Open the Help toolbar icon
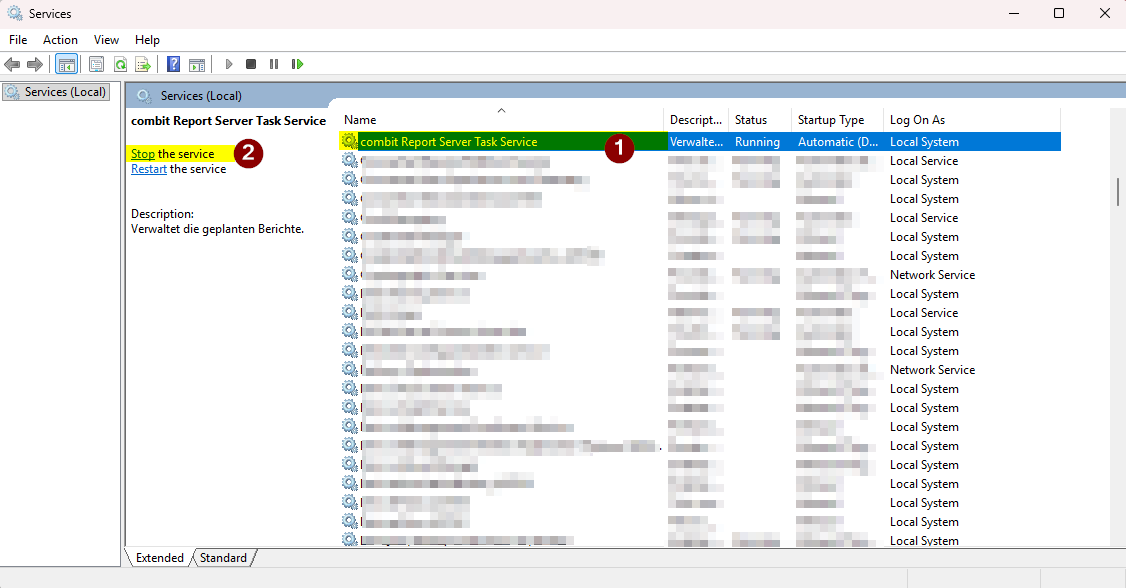 (x=173, y=64)
